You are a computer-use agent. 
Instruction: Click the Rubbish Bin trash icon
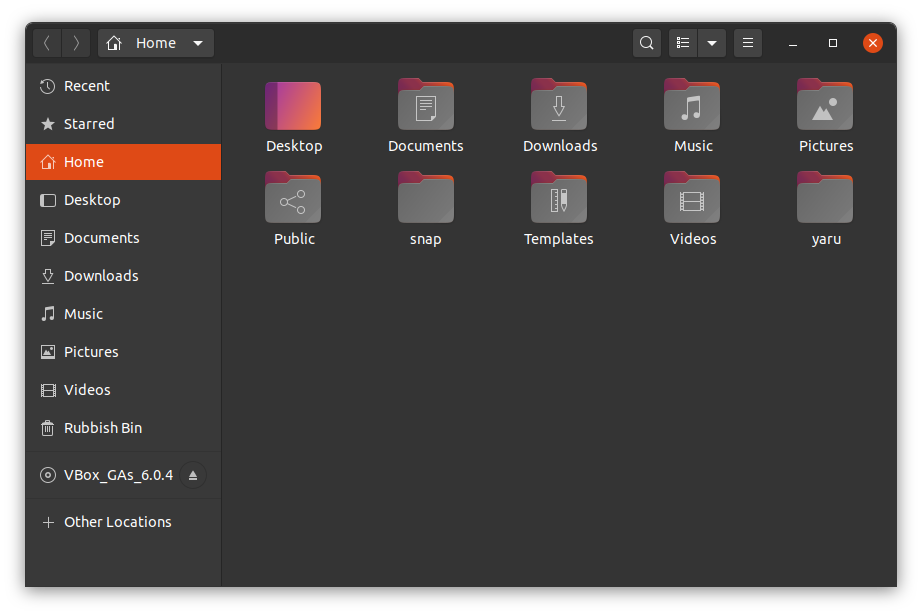(48, 428)
